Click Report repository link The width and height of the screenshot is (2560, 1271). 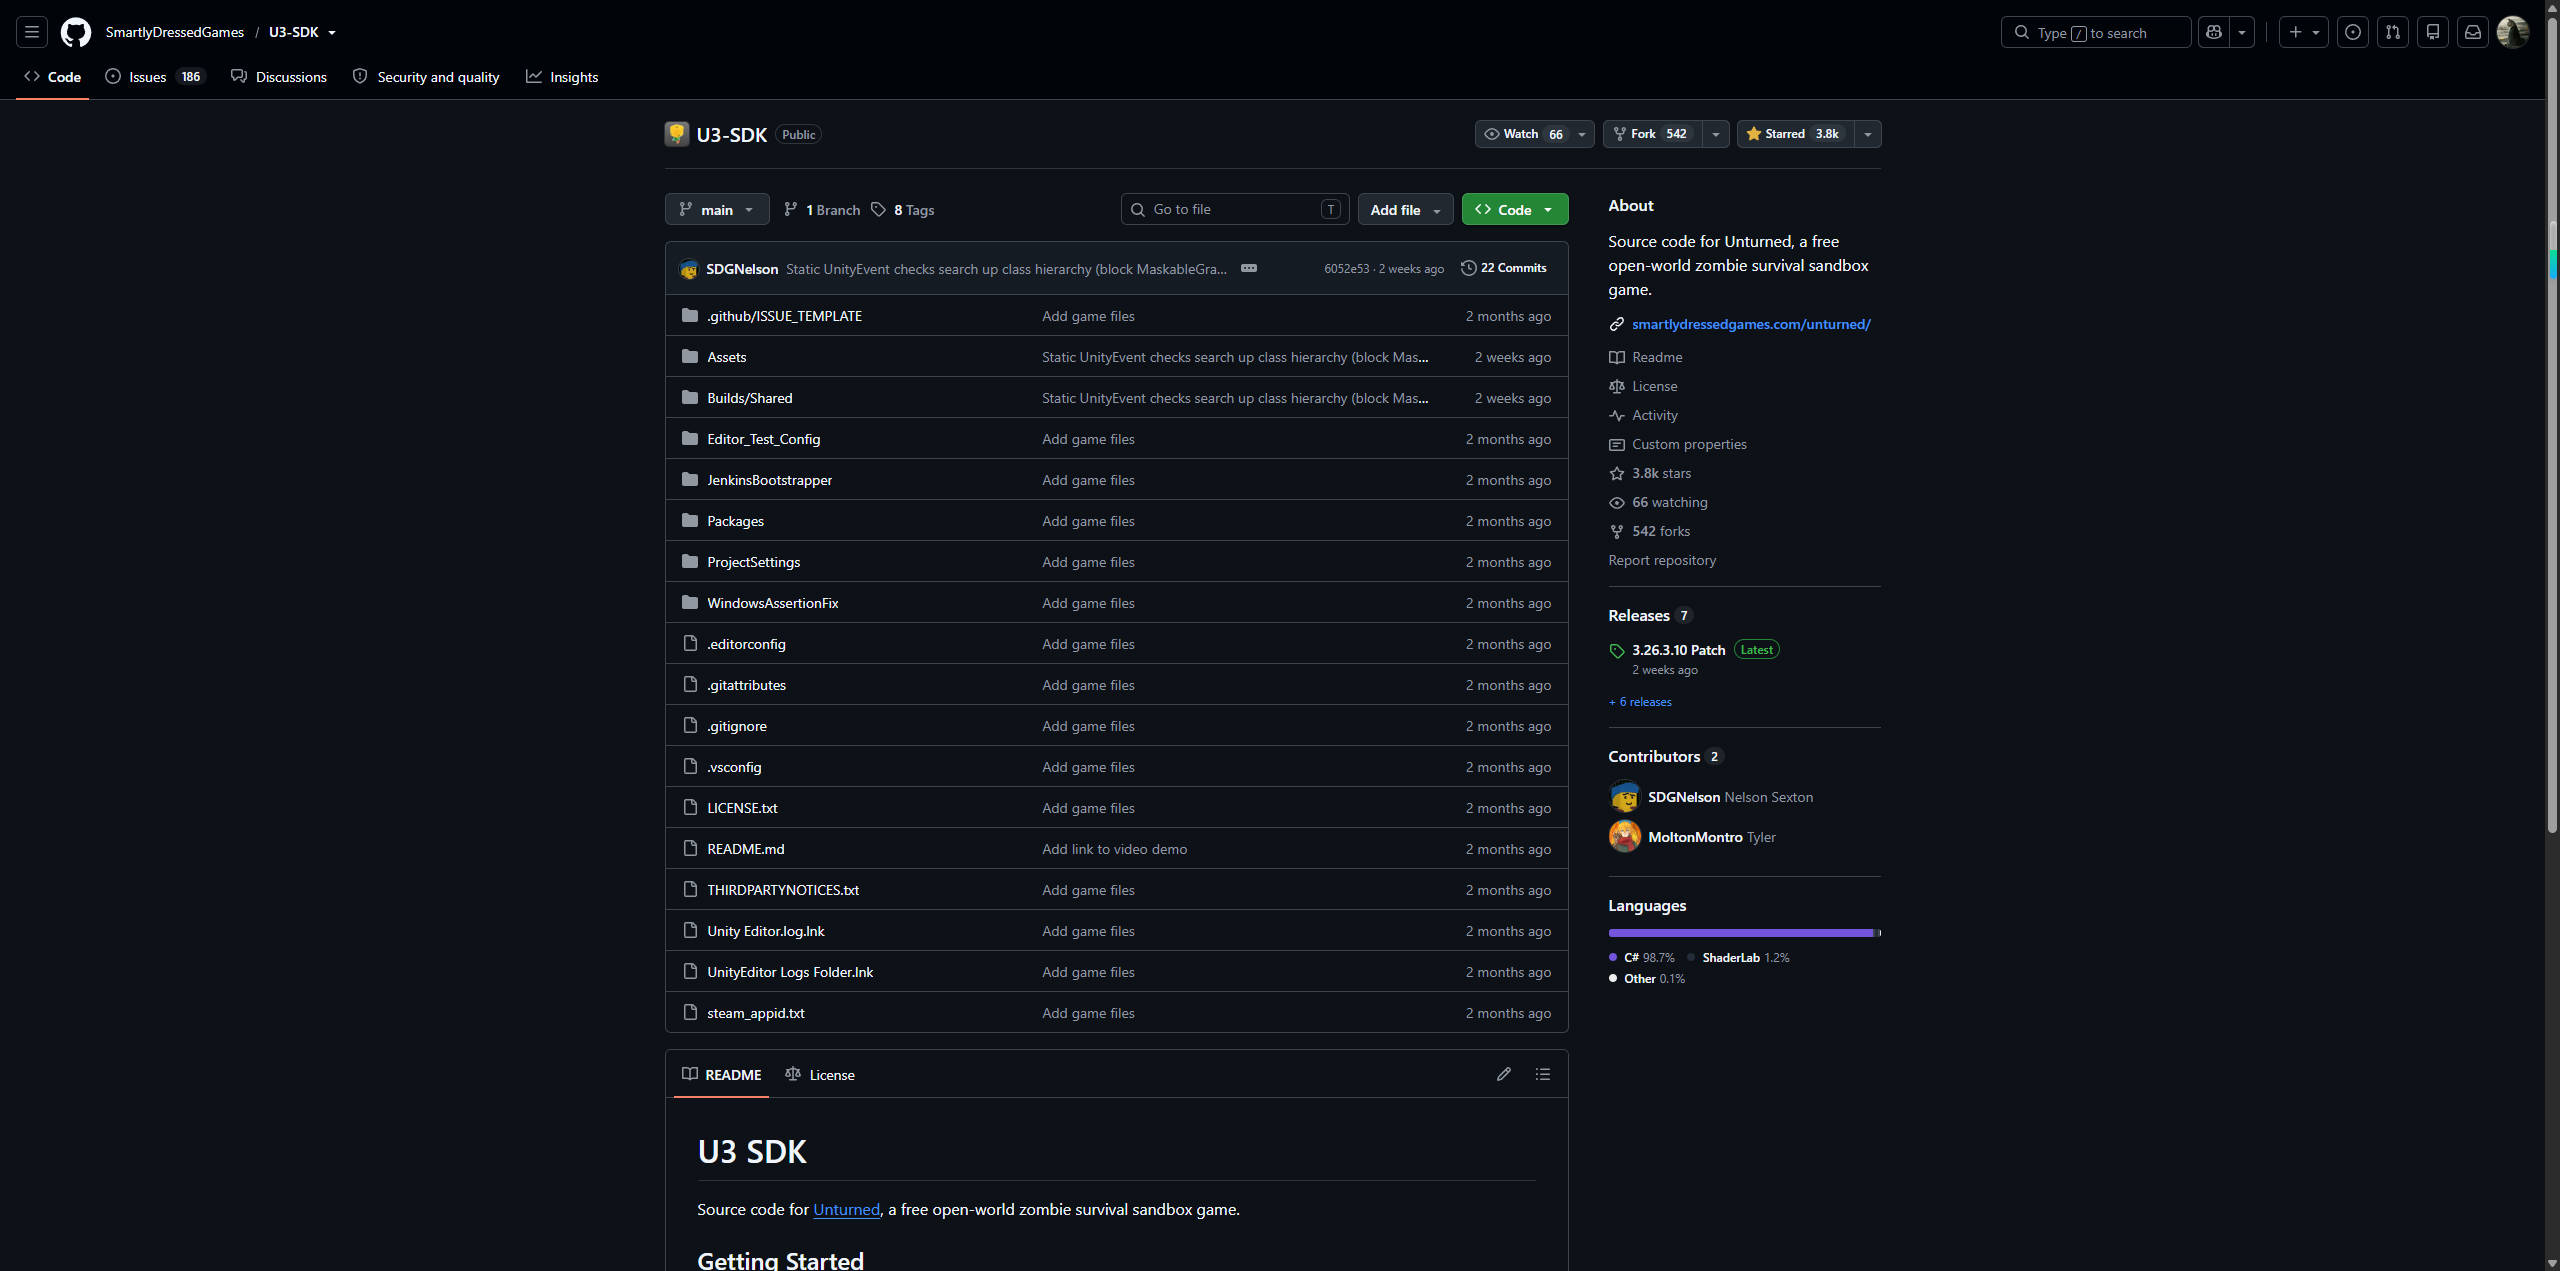(1662, 560)
